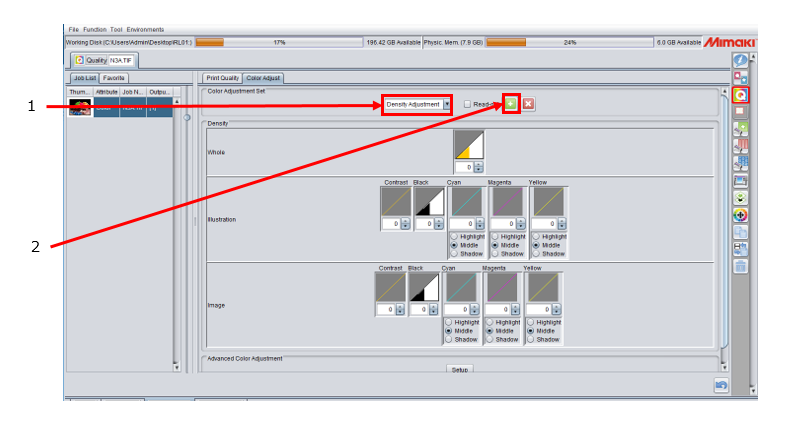The width and height of the screenshot is (795, 424).
Task: Switch to the Job List tab
Action: (x=85, y=78)
